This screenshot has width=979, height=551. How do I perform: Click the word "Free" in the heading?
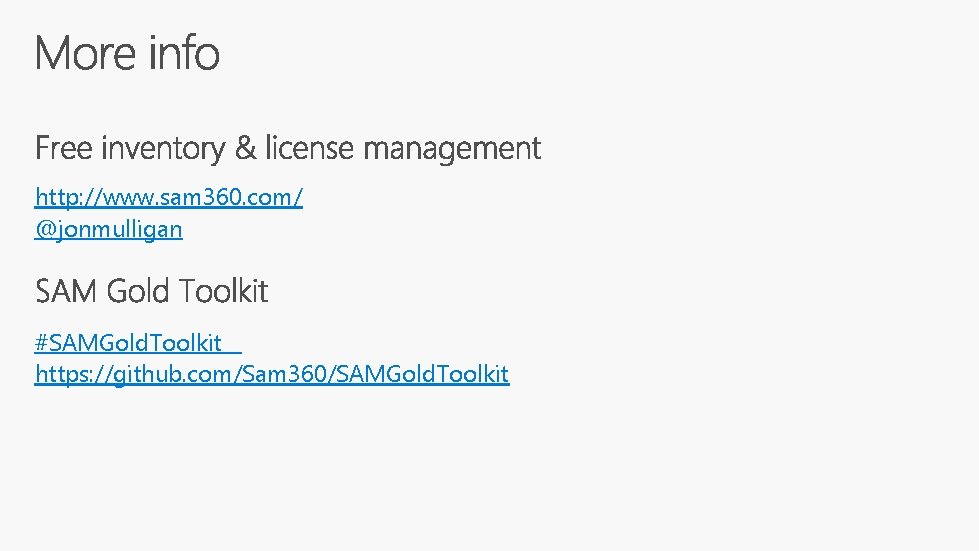click(64, 149)
